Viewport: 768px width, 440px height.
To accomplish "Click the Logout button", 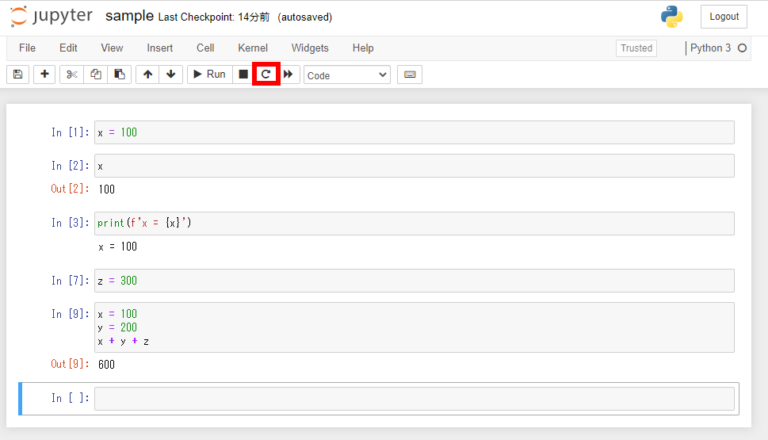I will coord(724,17).
